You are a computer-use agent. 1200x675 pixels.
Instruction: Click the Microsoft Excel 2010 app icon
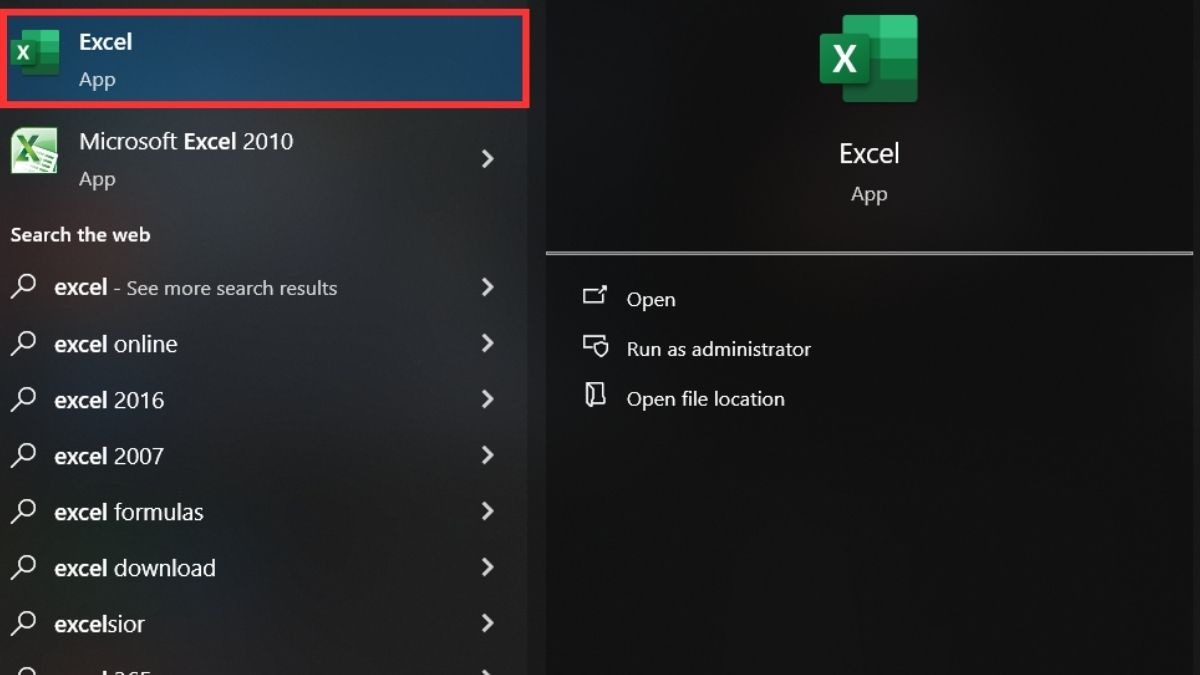tap(34, 152)
